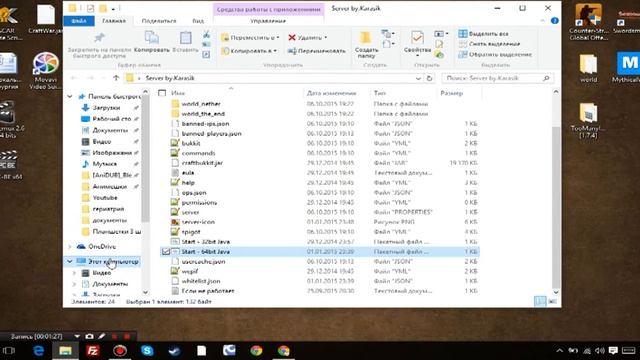
Task: Click the recorder camera screenshot icon
Action: coord(89,336)
